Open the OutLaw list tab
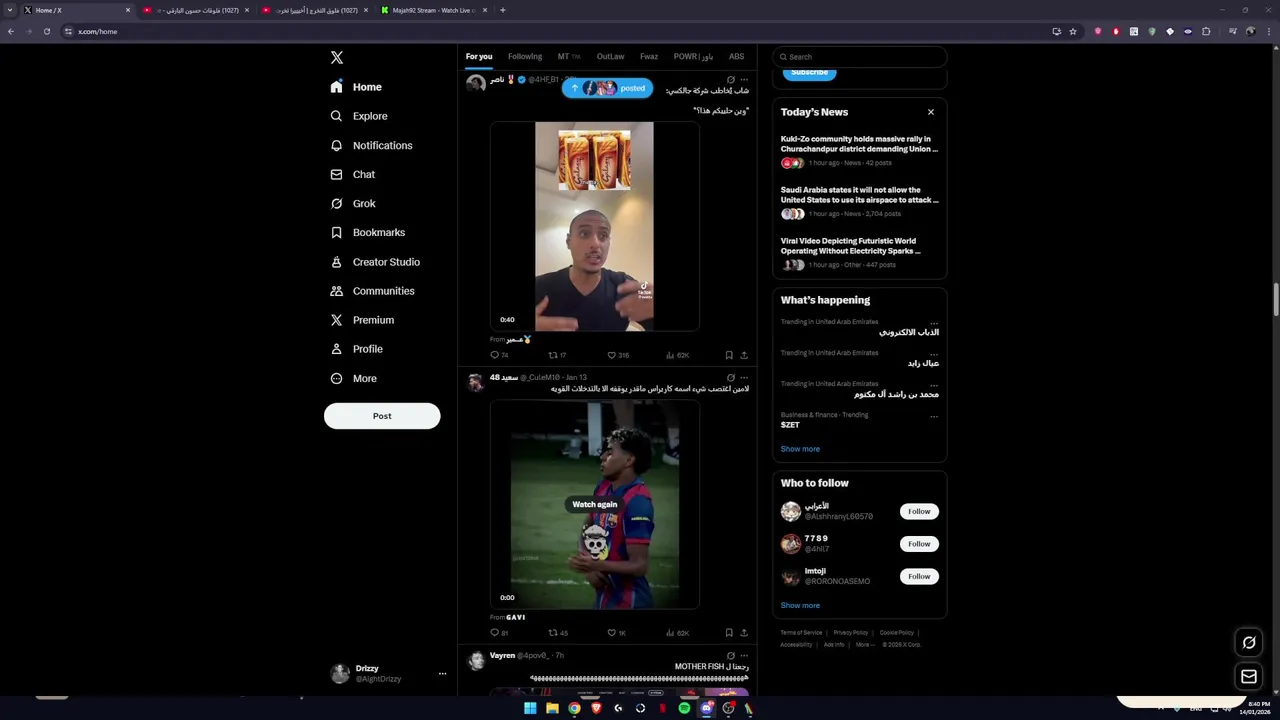Image resolution: width=1280 pixels, height=720 pixels. (x=610, y=57)
